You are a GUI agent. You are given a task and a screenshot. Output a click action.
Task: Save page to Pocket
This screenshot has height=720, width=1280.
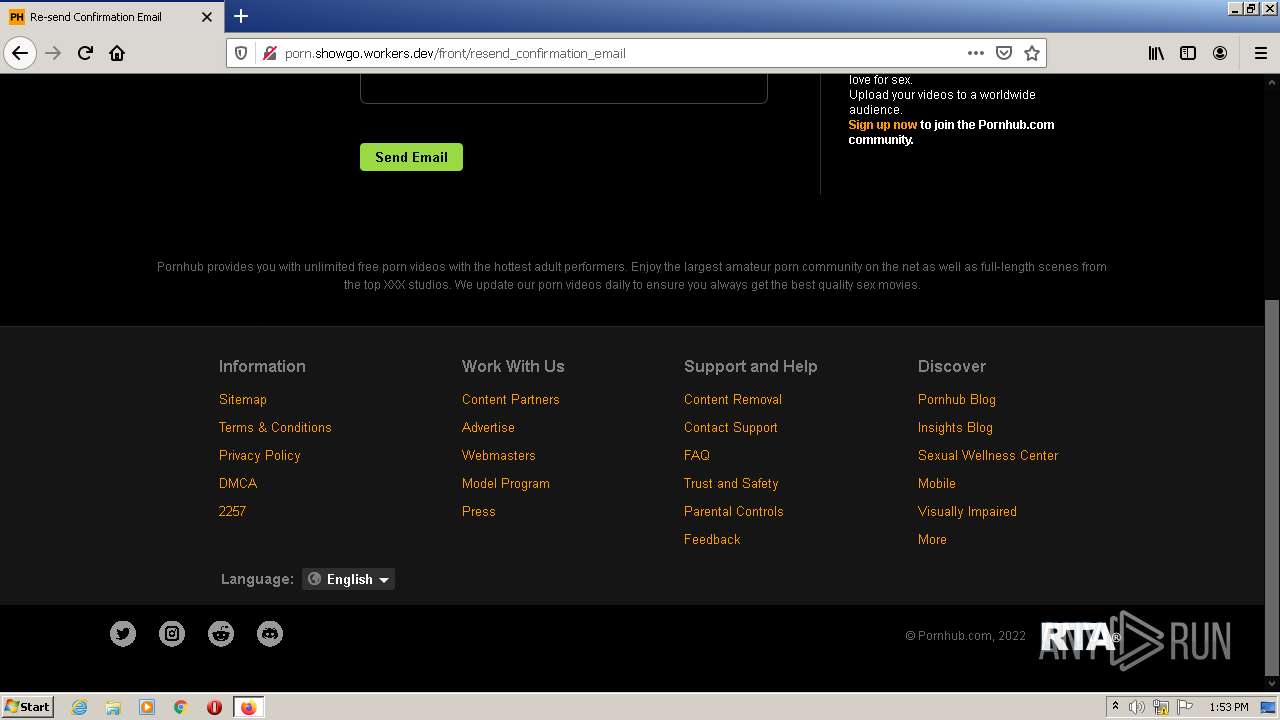(1004, 53)
